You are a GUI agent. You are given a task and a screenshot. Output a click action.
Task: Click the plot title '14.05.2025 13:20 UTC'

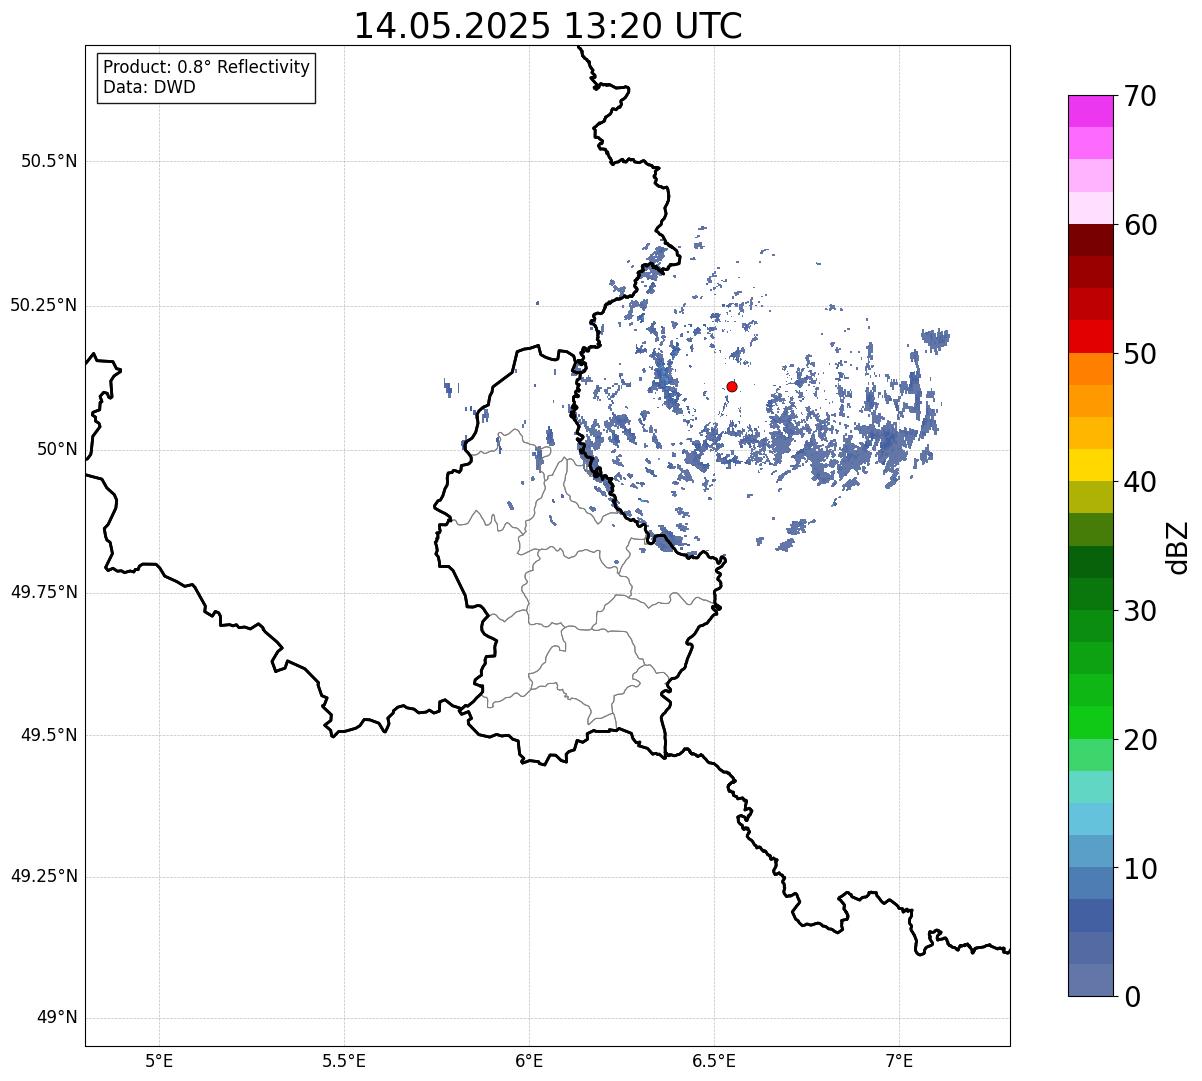pyautogui.click(x=548, y=26)
